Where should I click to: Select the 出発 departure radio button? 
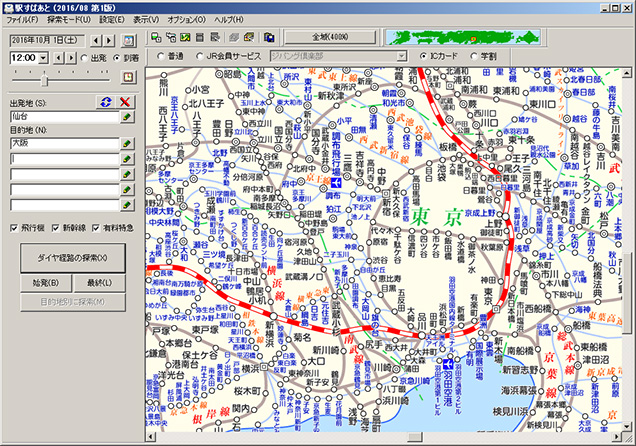(84, 58)
